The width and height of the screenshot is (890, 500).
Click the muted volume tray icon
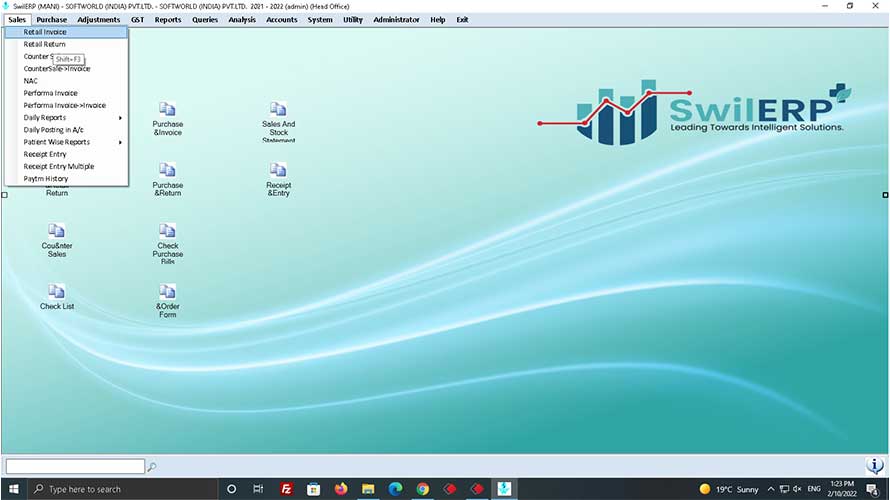point(797,489)
